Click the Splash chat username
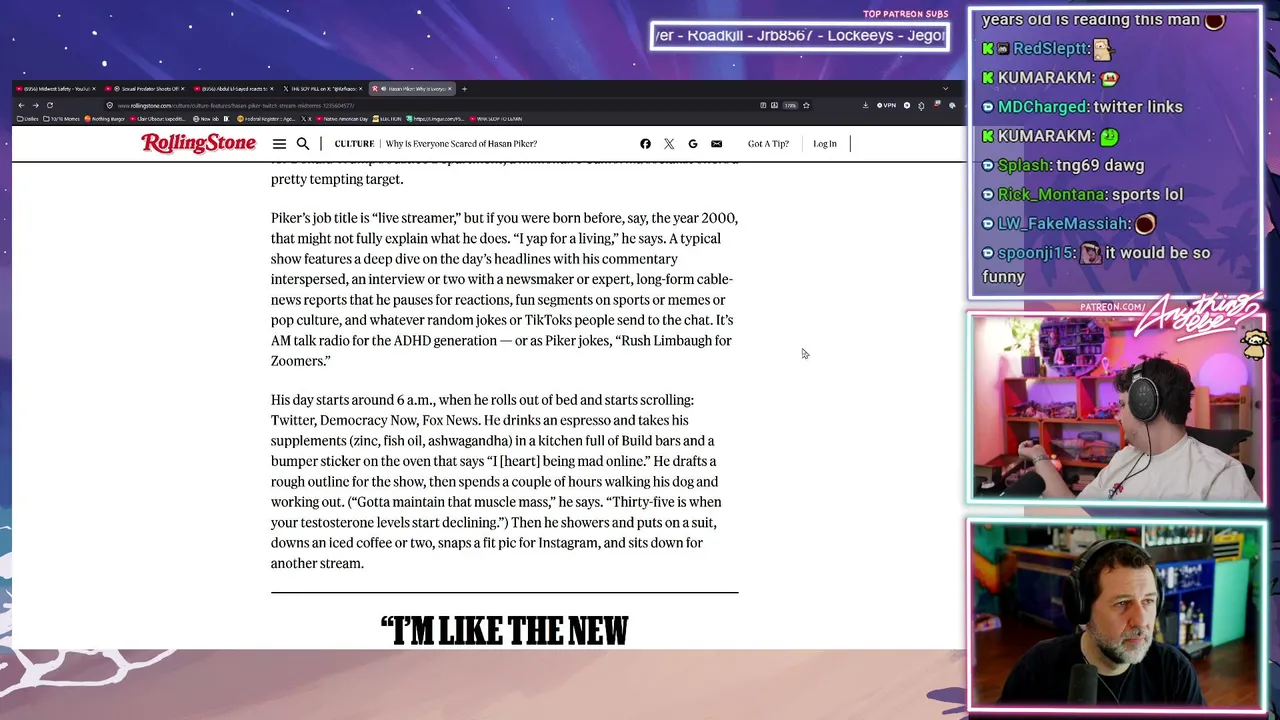The height and width of the screenshot is (720, 1280). coord(1024,165)
